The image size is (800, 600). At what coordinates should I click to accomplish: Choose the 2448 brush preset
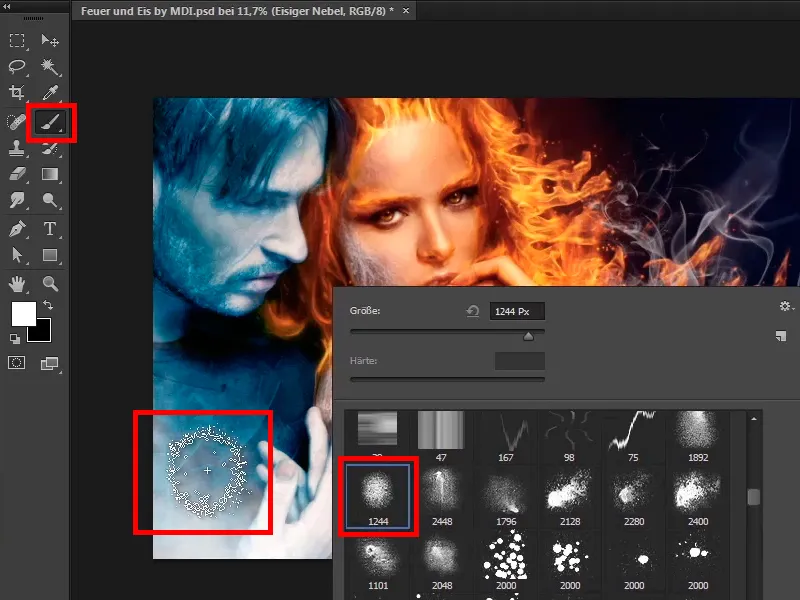coord(442,496)
